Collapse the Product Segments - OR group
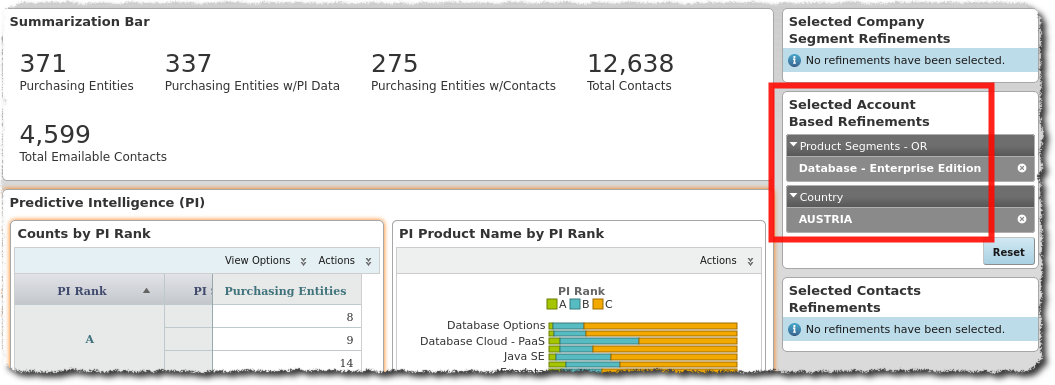 tap(794, 145)
